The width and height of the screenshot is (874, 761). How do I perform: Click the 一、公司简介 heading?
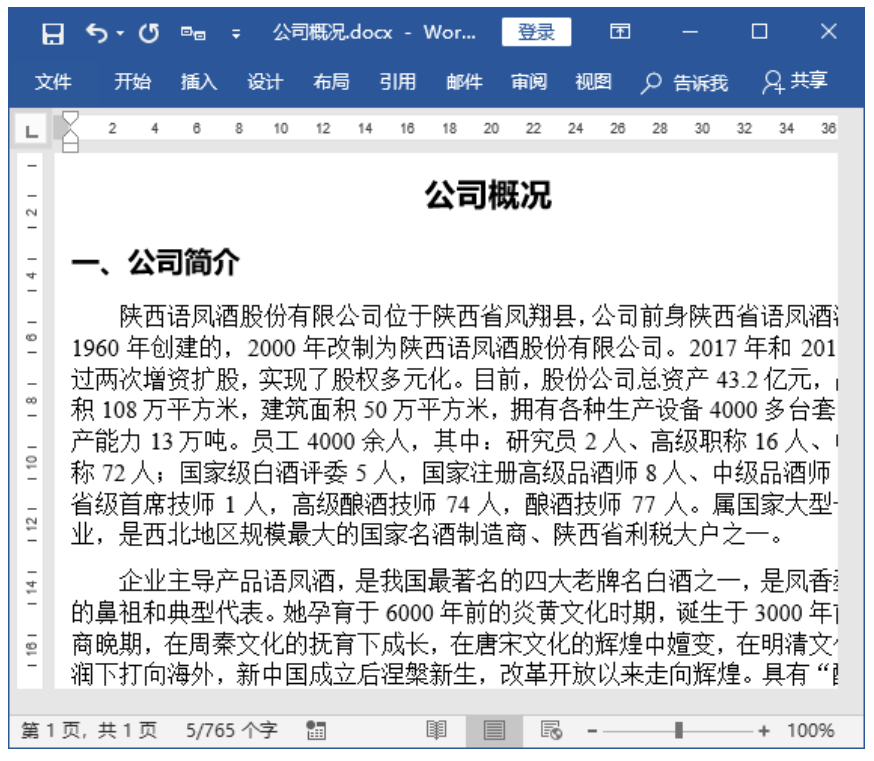click(156, 261)
